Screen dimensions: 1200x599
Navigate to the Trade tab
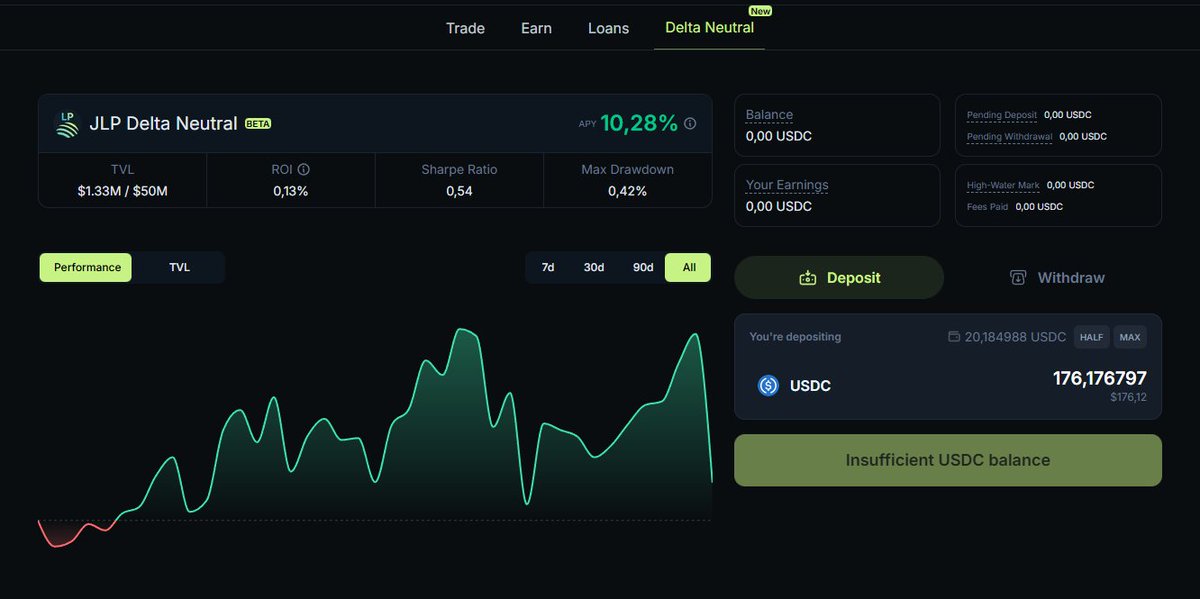pyautogui.click(x=465, y=28)
